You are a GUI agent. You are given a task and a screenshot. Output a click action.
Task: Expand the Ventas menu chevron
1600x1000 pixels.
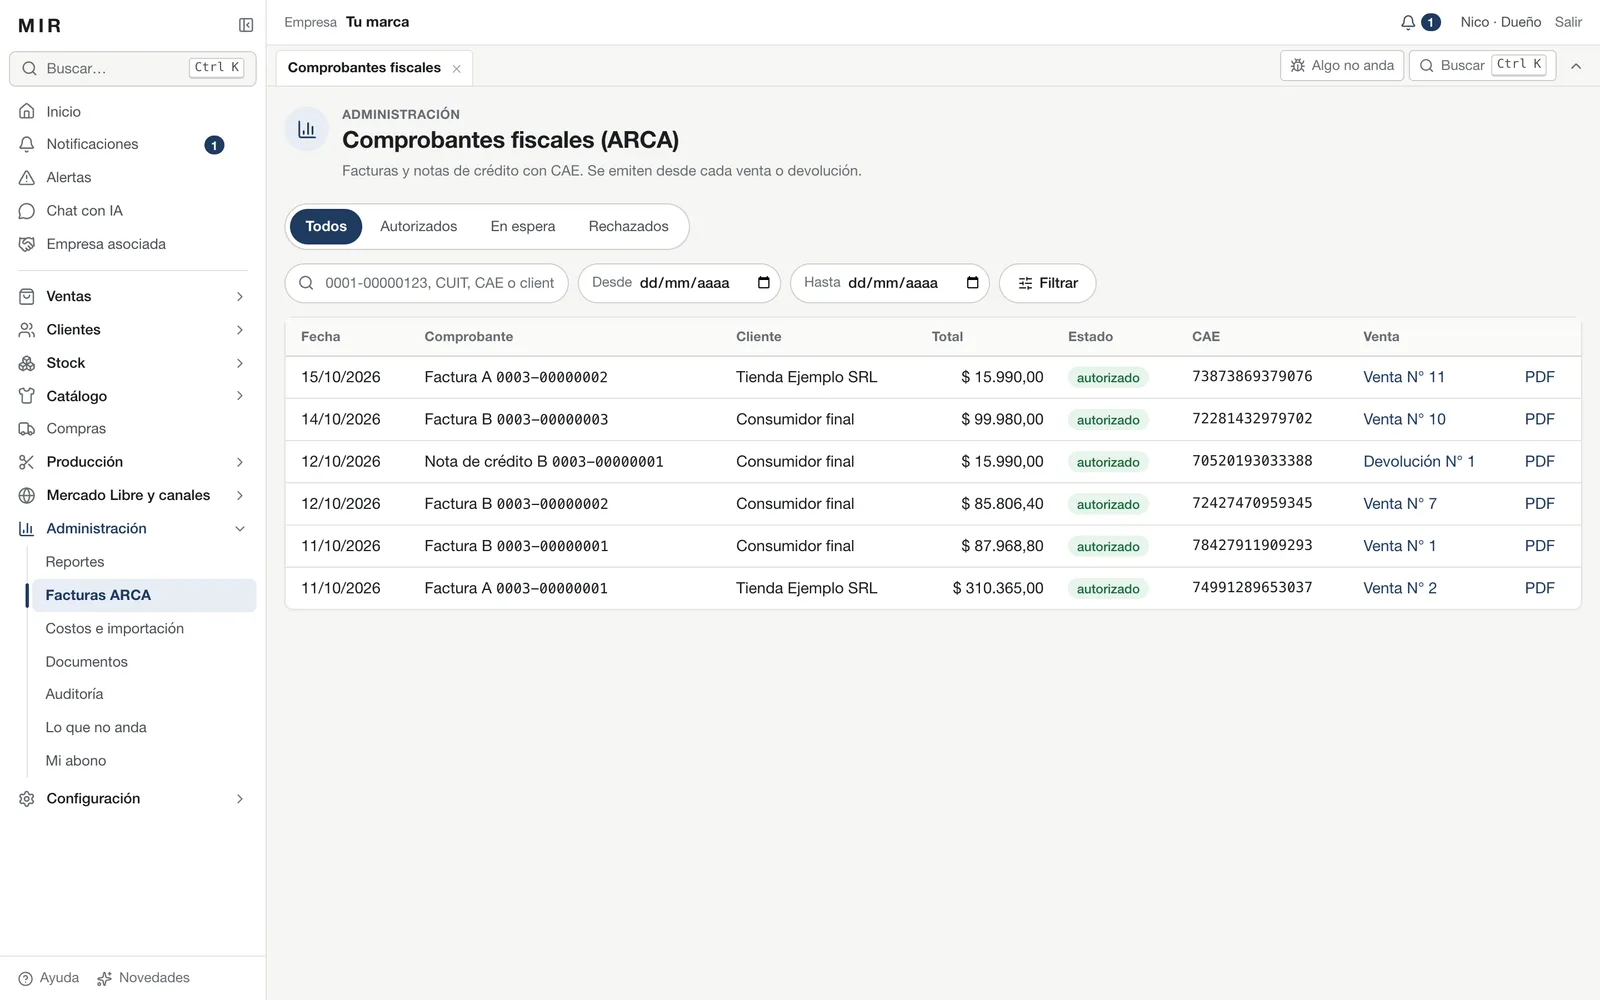click(x=240, y=297)
